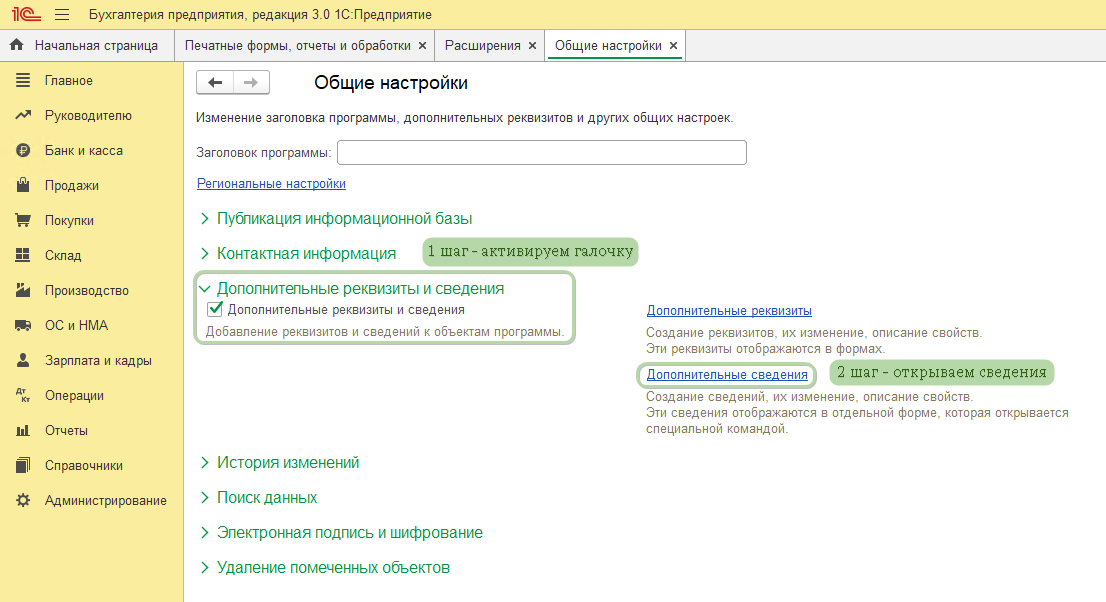Click the ОС и НМА truck icon
The height and width of the screenshot is (602, 1106).
23,325
